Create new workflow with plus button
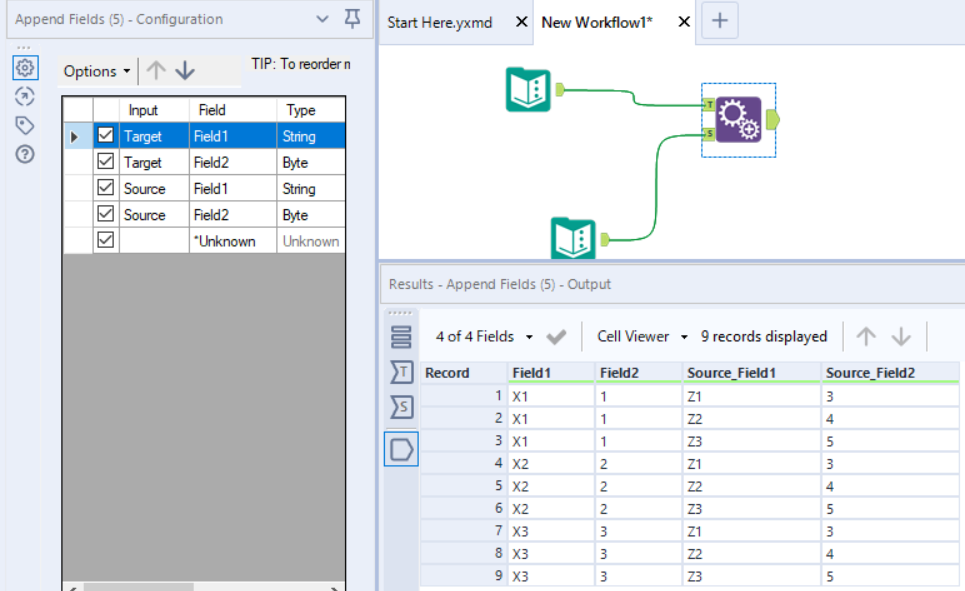The image size is (965, 591). 719,19
